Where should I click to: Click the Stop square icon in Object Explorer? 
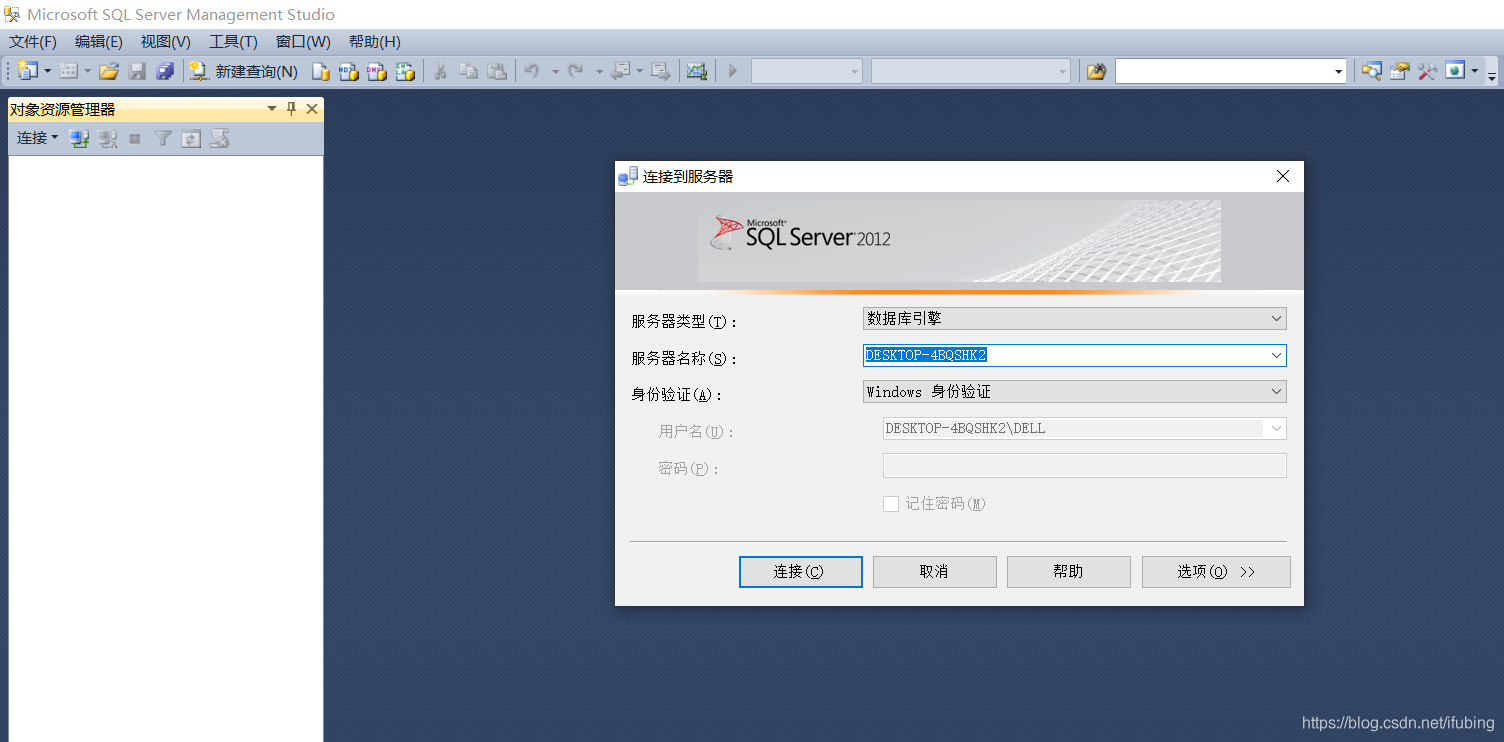(135, 139)
